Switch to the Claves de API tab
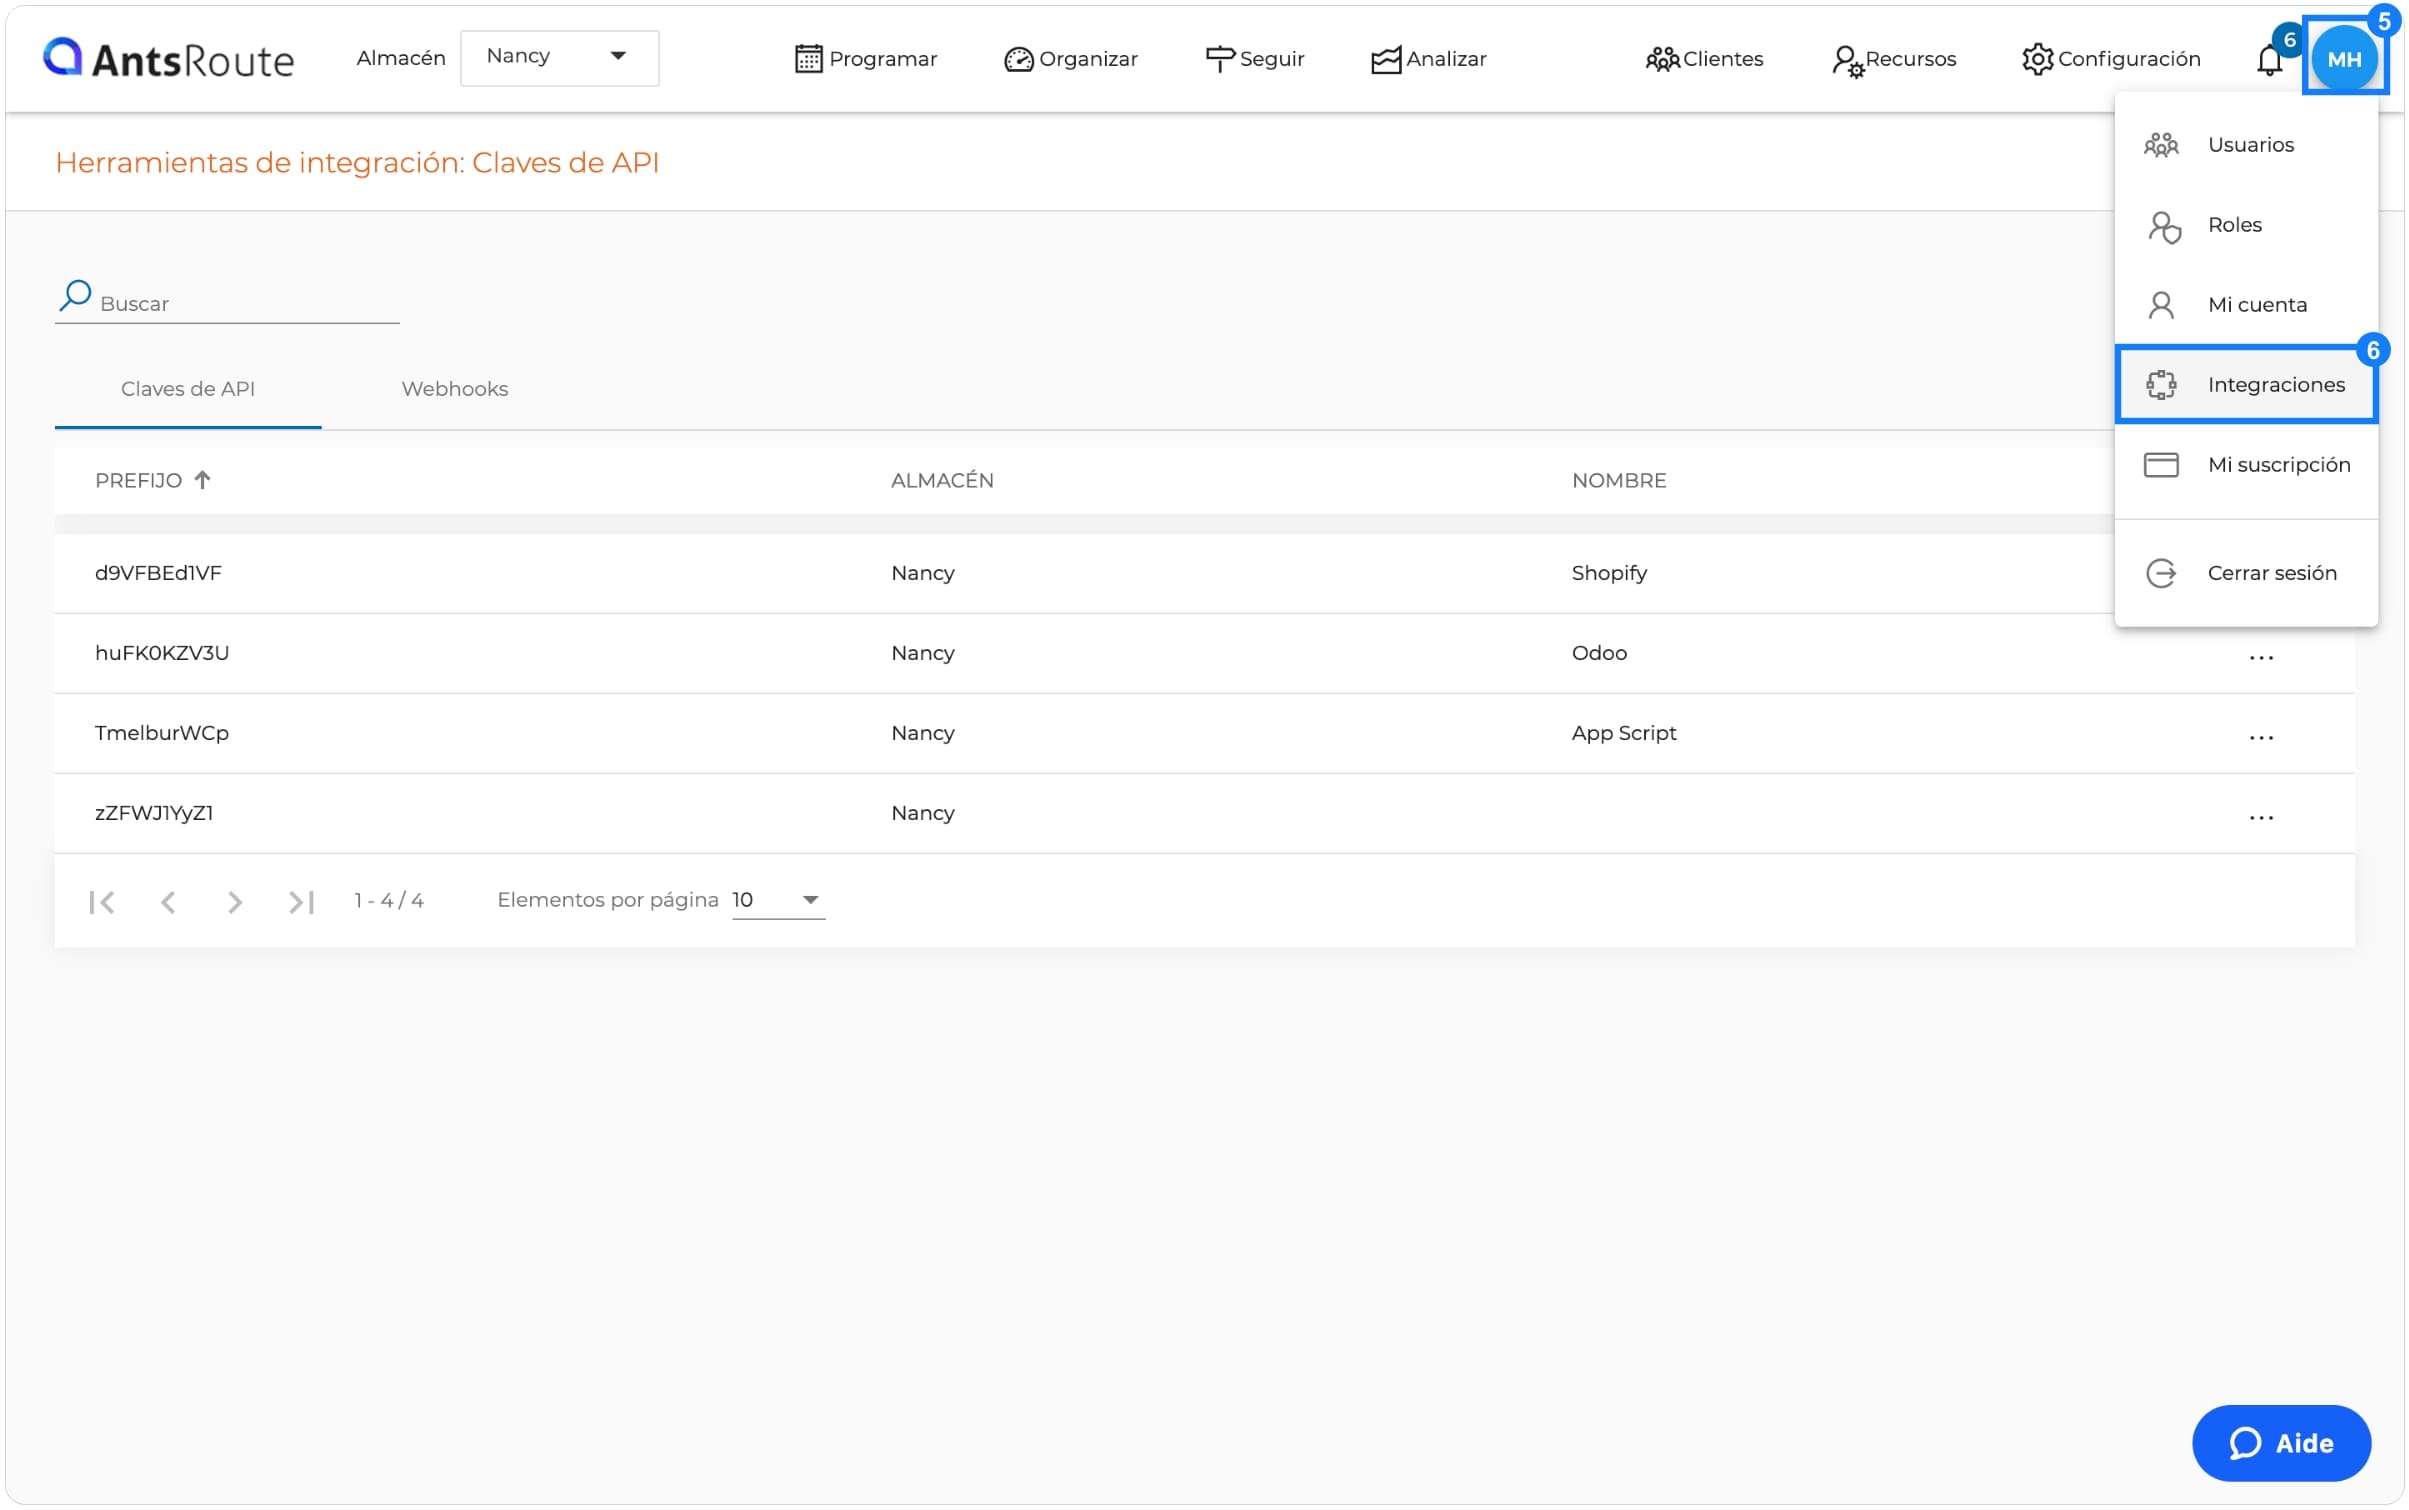 pyautogui.click(x=188, y=388)
